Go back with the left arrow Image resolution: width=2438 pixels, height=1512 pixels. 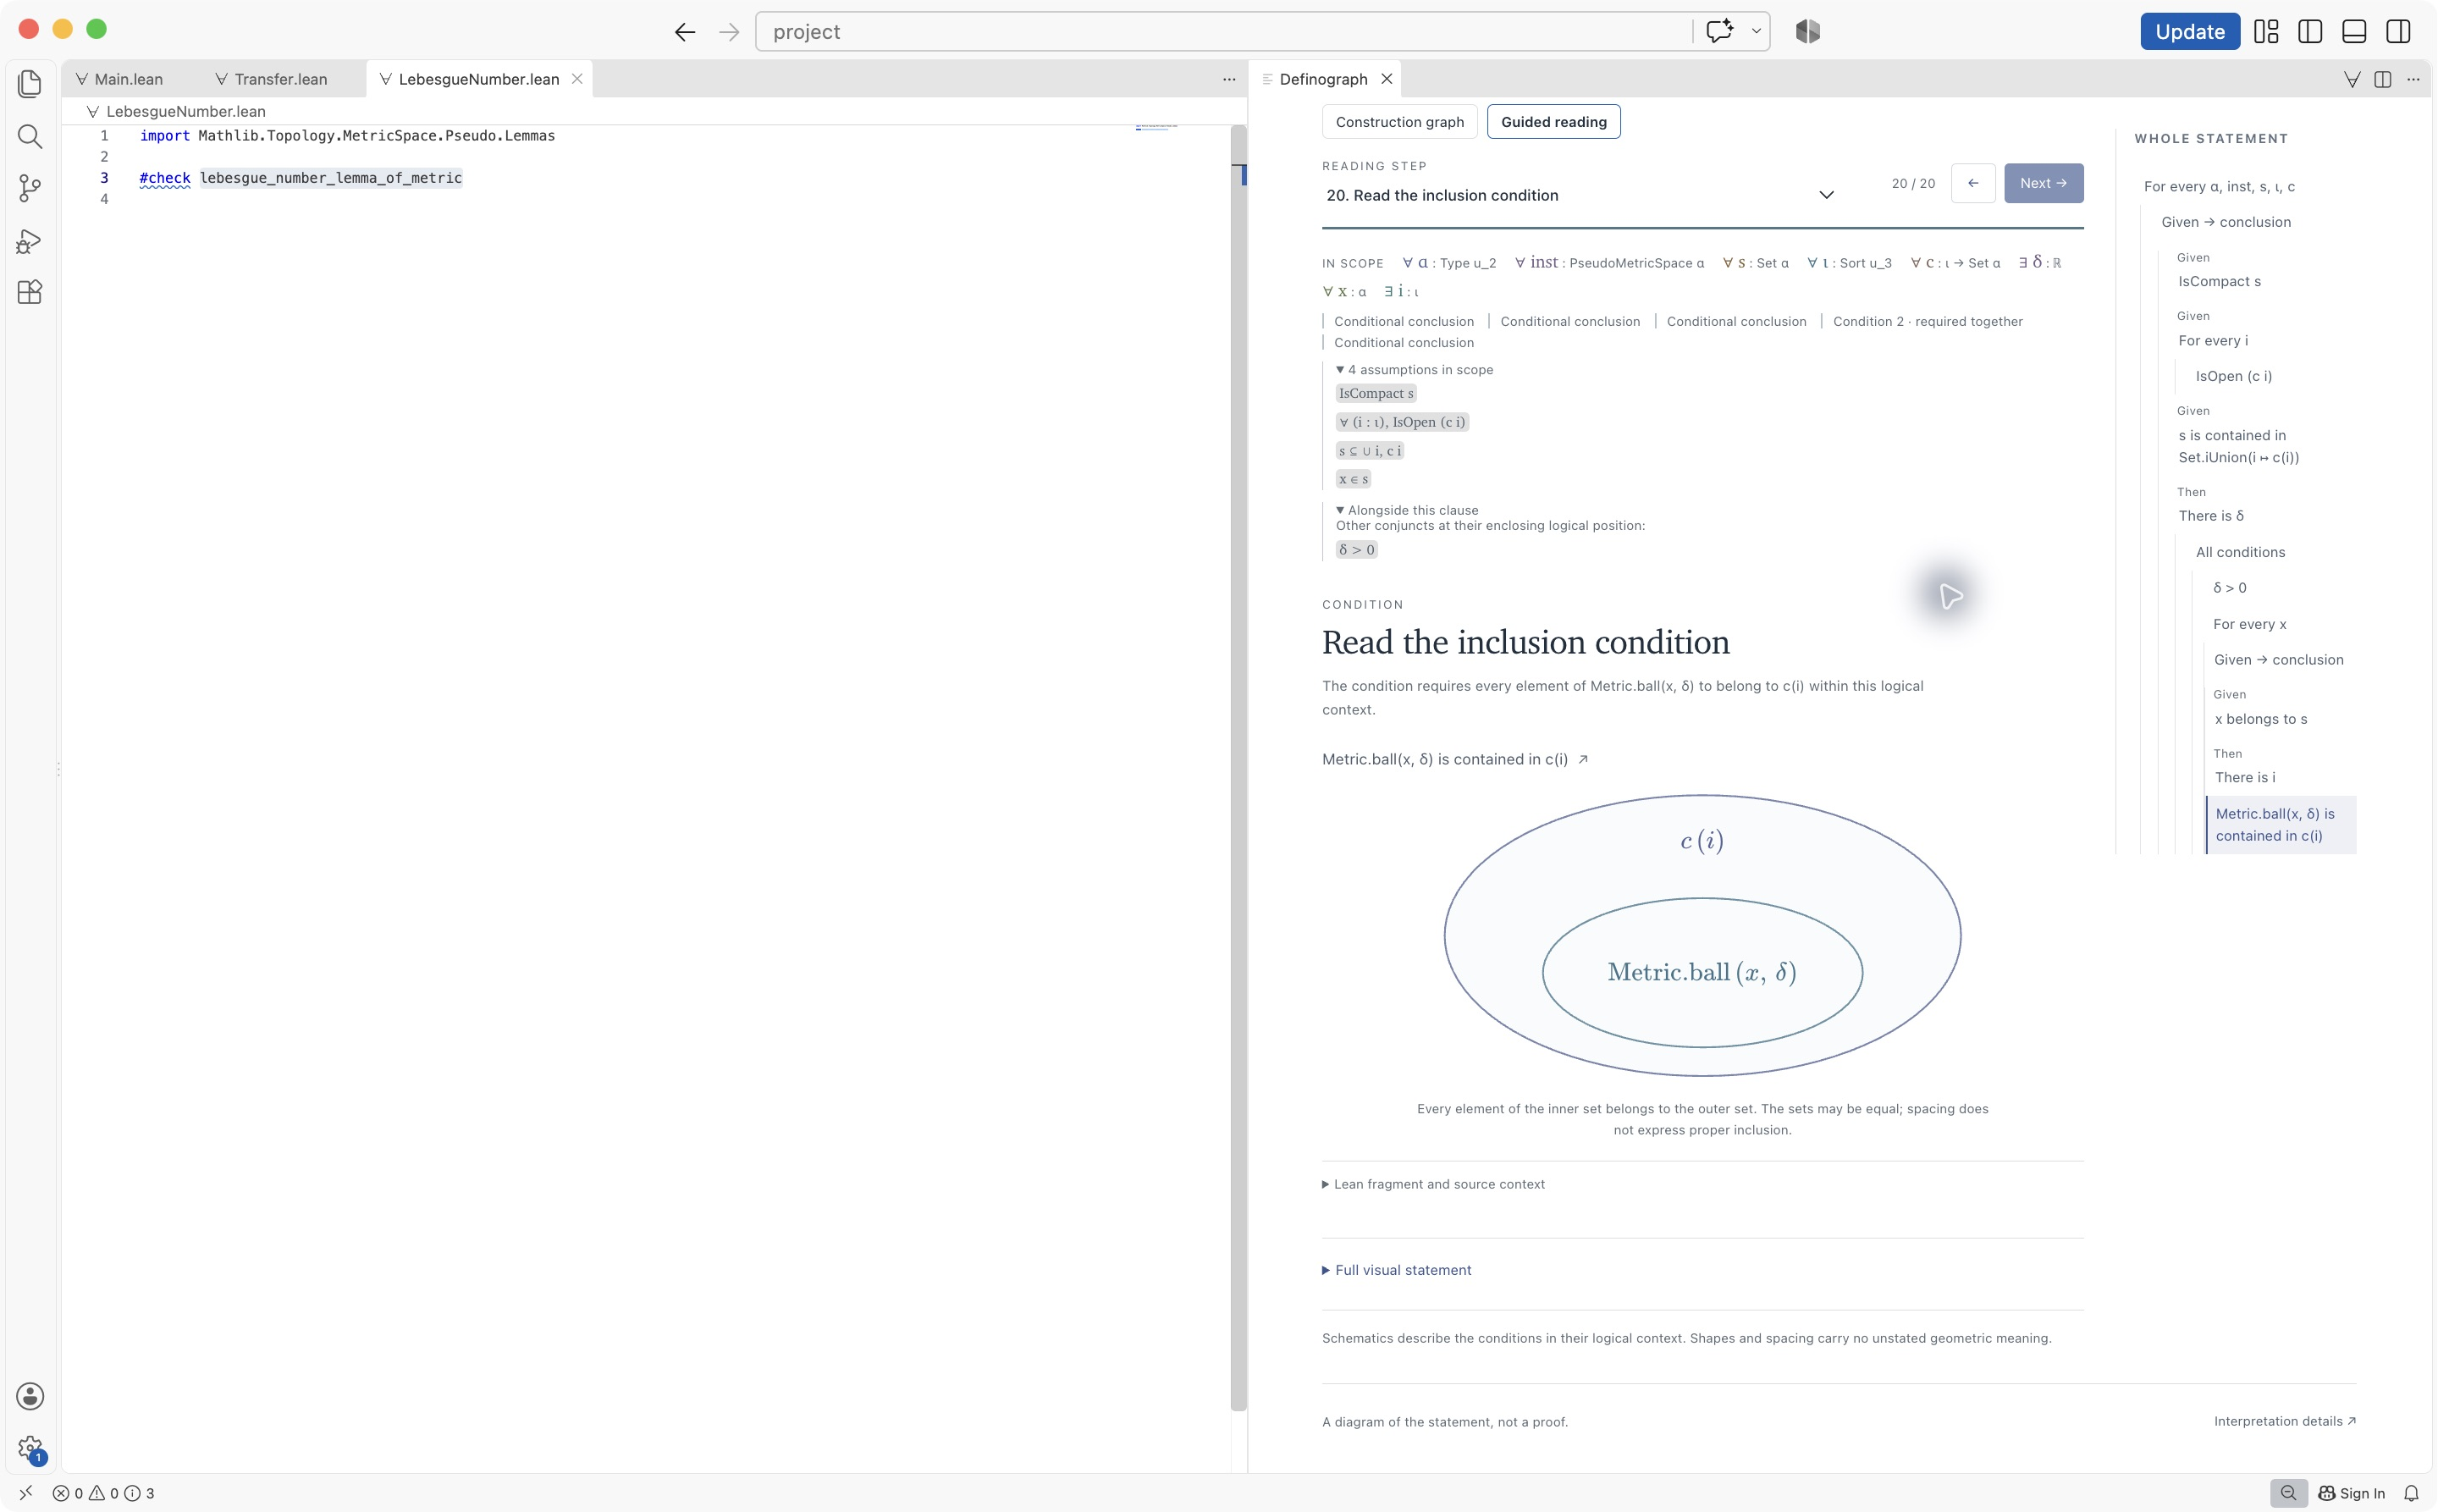tap(685, 32)
